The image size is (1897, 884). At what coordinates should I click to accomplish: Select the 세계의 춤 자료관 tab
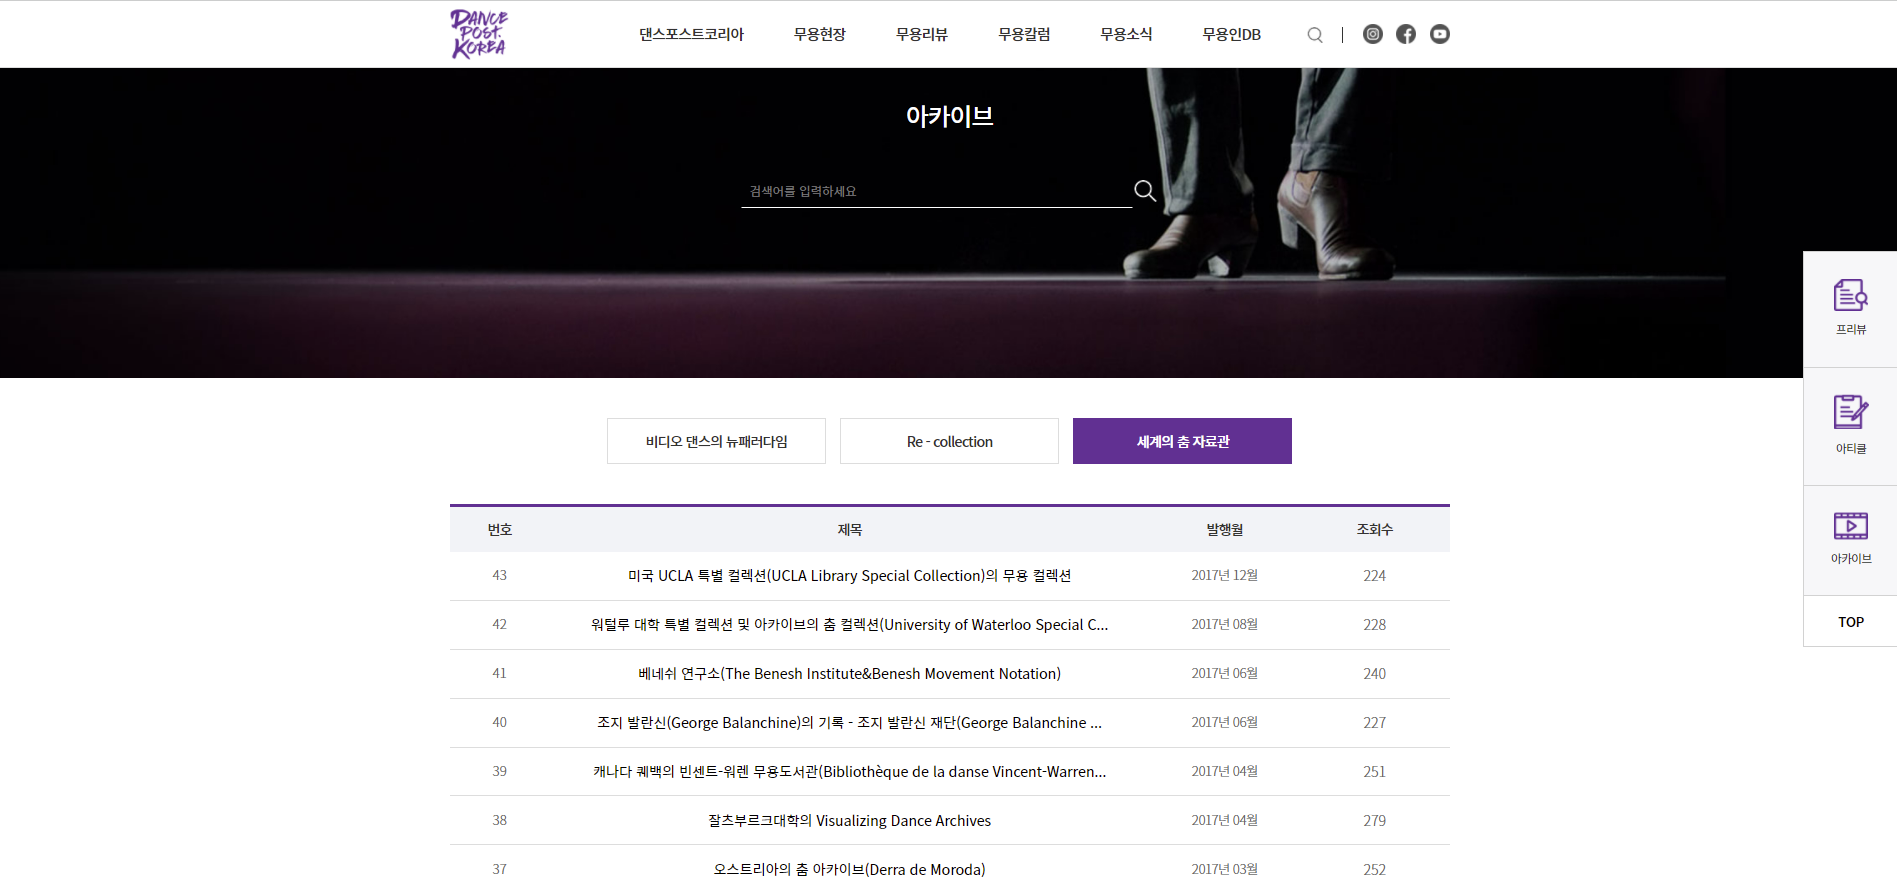(1182, 441)
